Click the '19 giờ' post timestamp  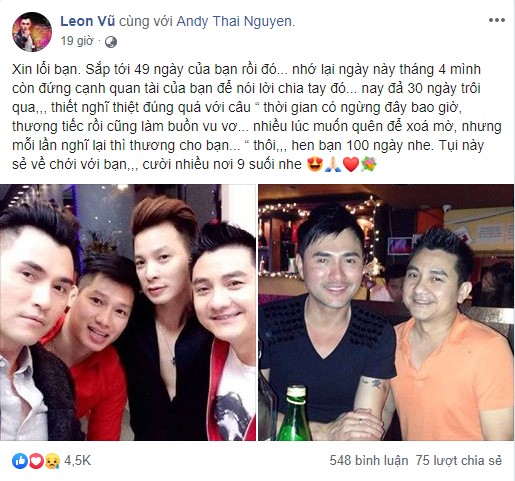[x=77, y=41]
